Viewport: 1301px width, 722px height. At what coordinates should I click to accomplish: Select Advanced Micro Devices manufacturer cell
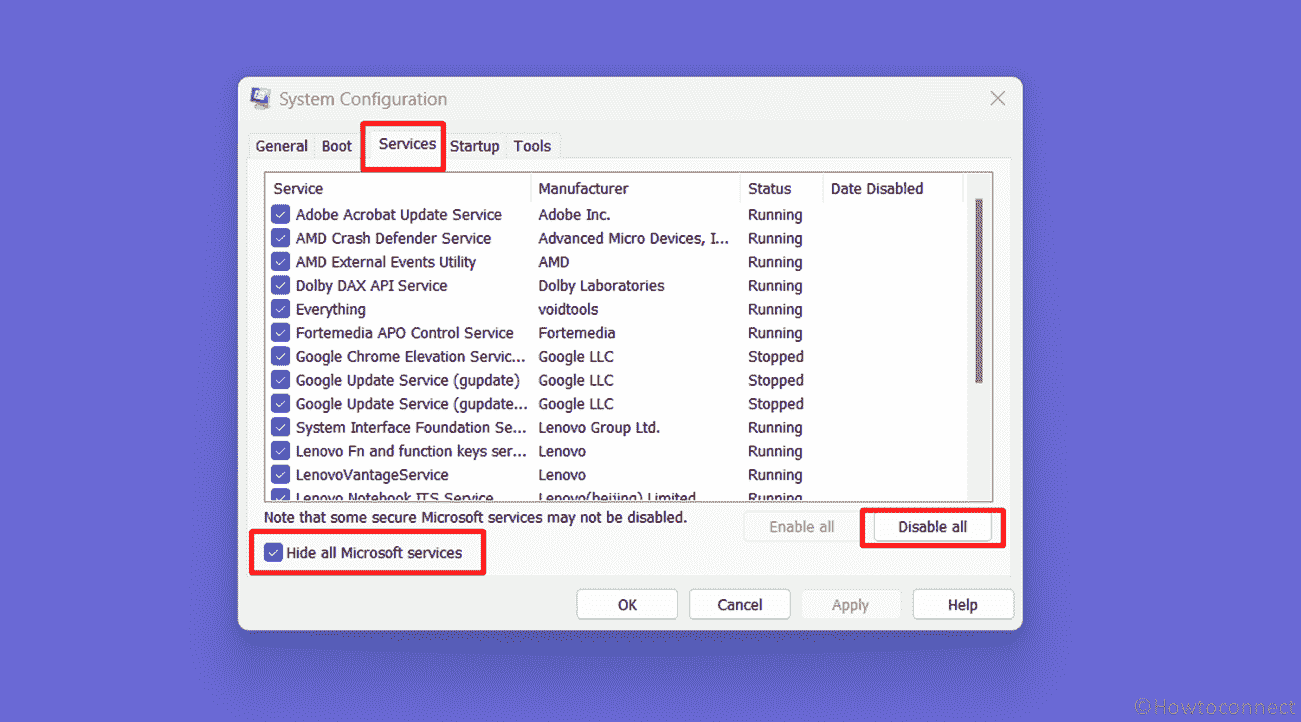634,238
